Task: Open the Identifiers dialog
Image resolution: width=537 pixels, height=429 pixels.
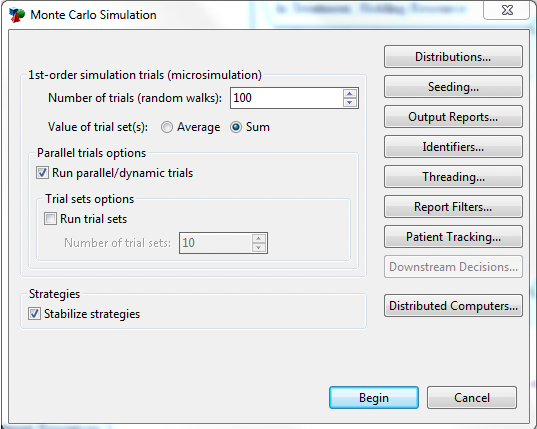Action: click(453, 147)
